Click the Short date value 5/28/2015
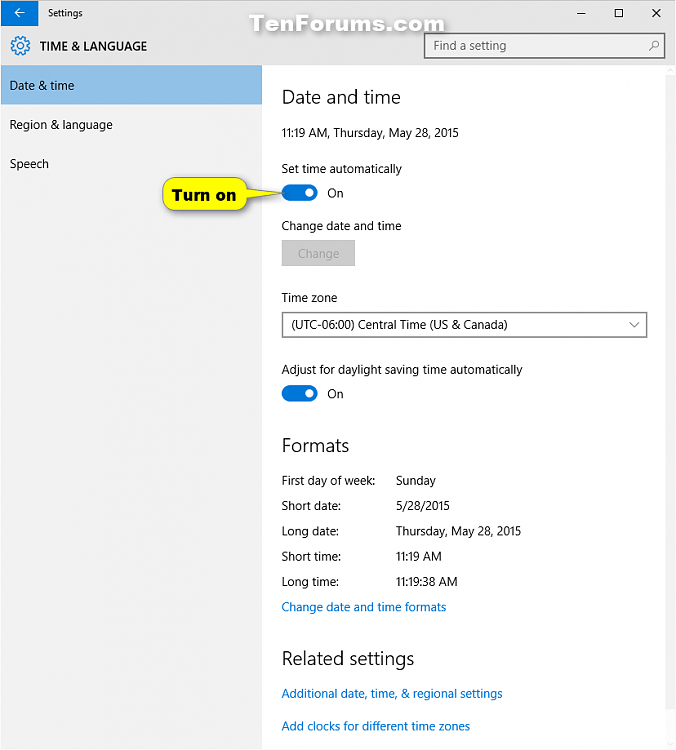The width and height of the screenshot is (676, 750). coord(423,506)
